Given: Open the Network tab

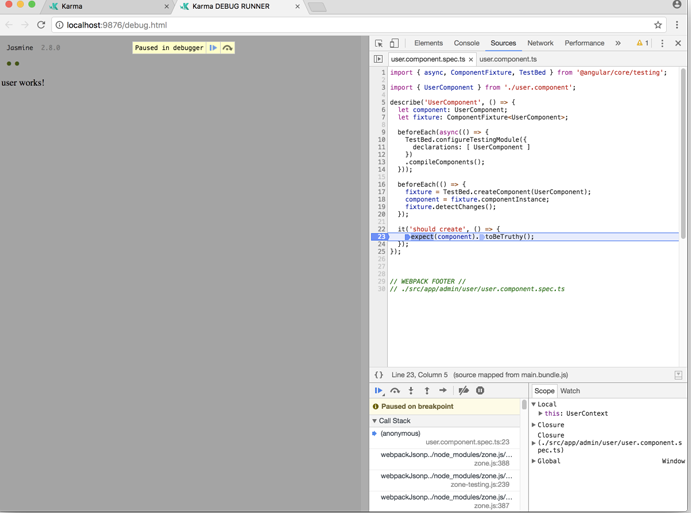Looking at the screenshot, I should [x=540, y=43].
